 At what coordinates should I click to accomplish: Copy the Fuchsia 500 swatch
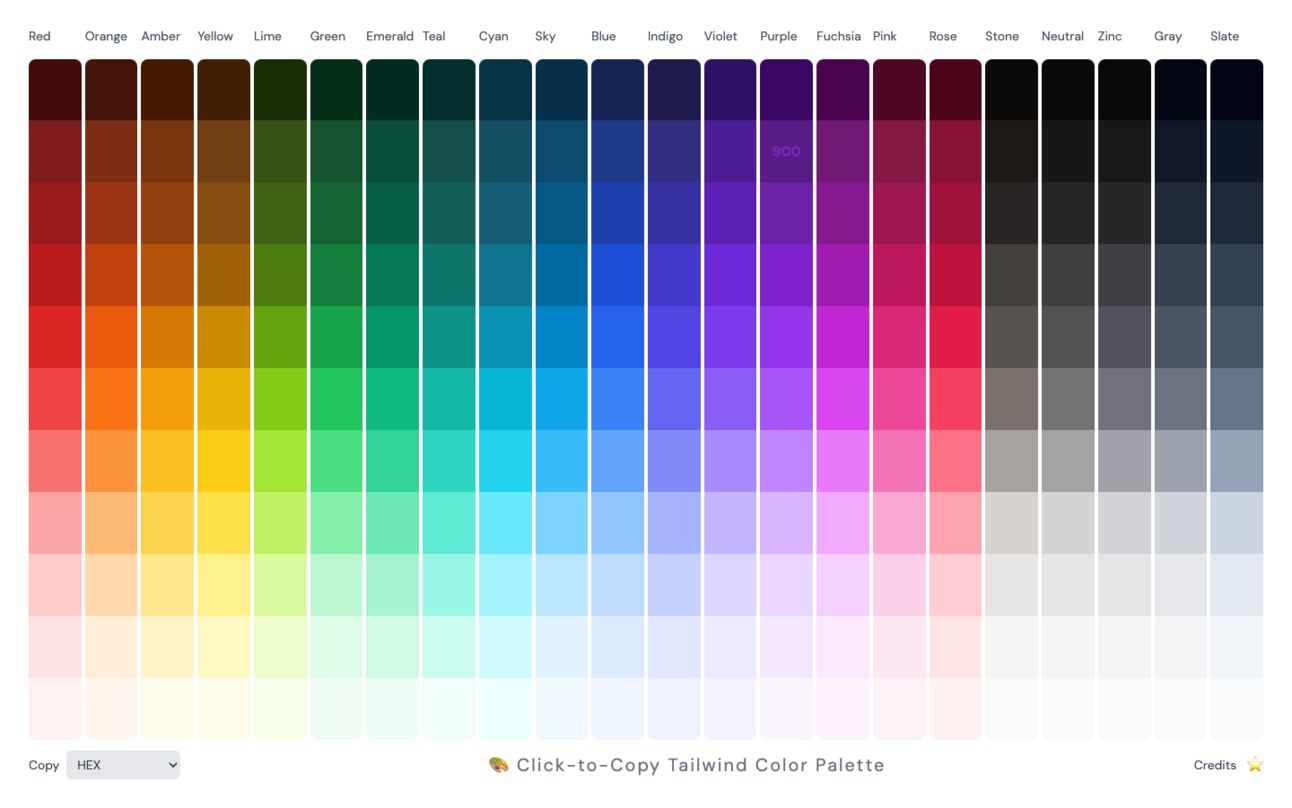842,399
